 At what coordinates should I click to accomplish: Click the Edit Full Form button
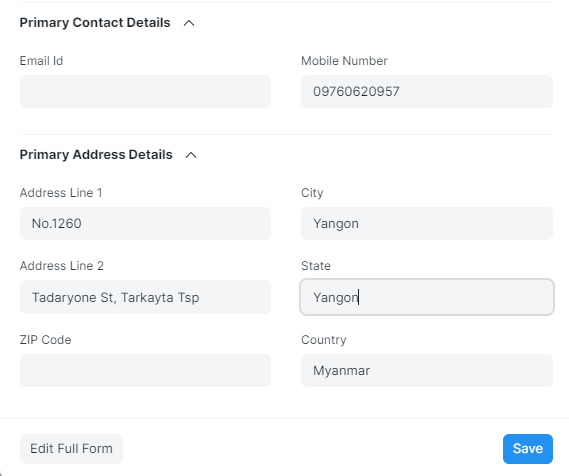click(71, 449)
